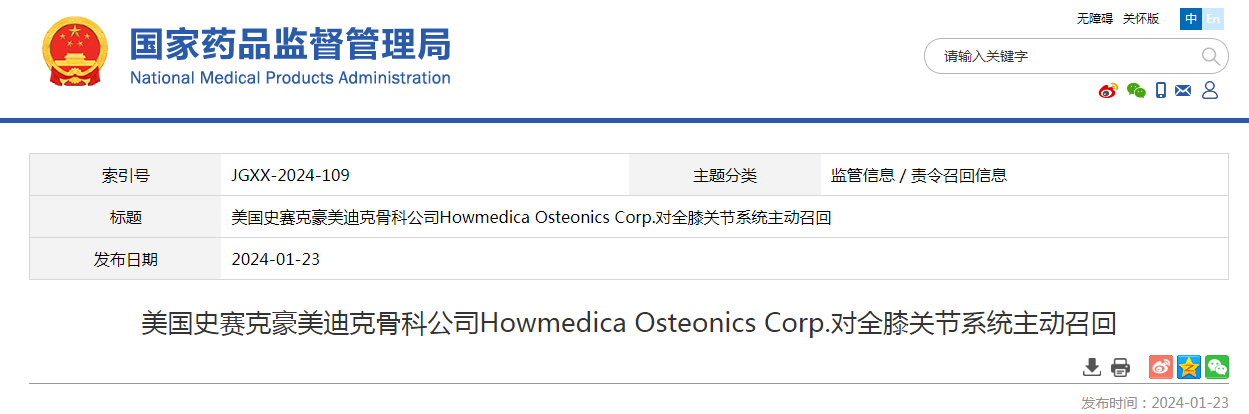Viewport: 1249px width, 414px height.
Task: Click the magnifier search icon
Action: coord(1210,56)
